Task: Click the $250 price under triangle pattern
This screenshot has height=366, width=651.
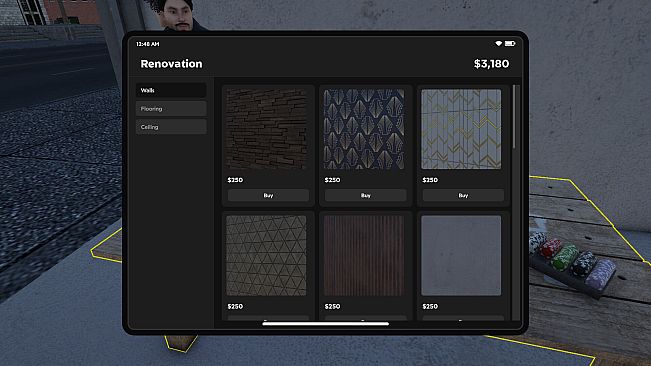Action: [235, 306]
